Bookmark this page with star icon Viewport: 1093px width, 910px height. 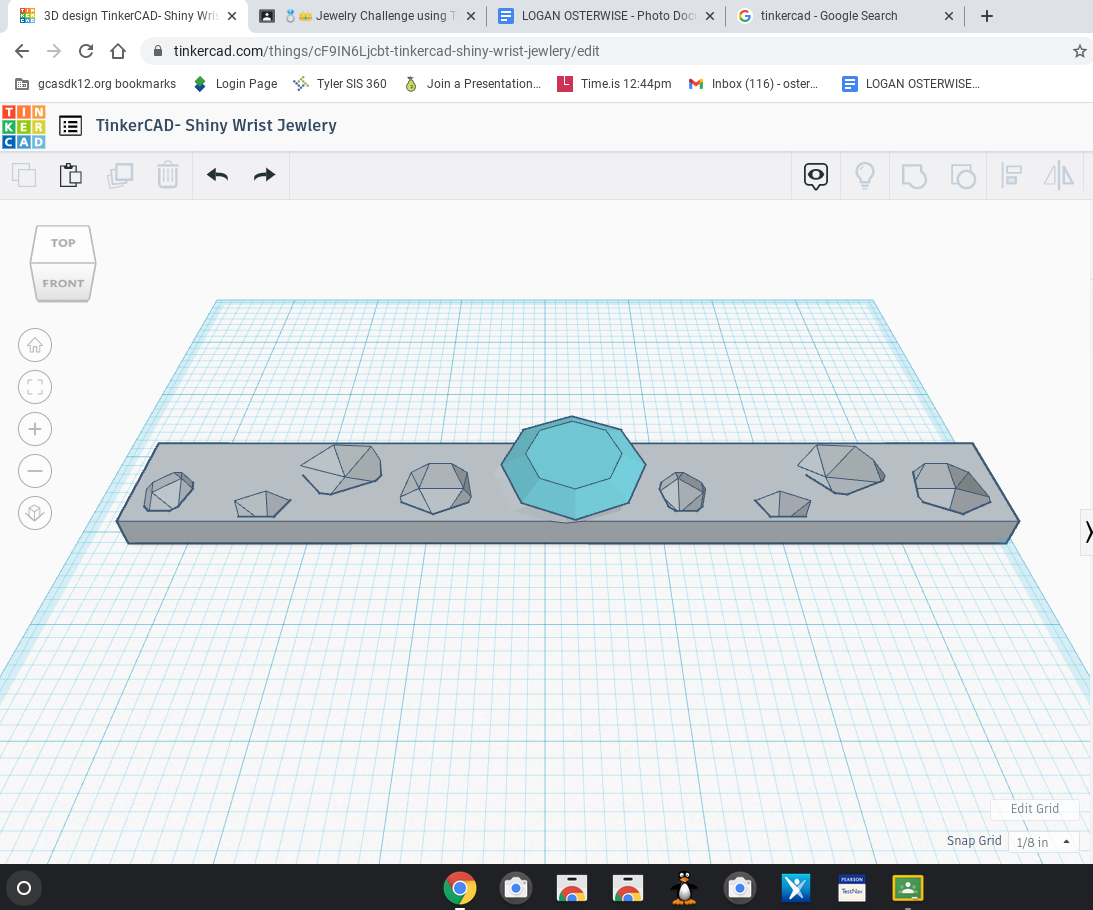pos(1079,51)
